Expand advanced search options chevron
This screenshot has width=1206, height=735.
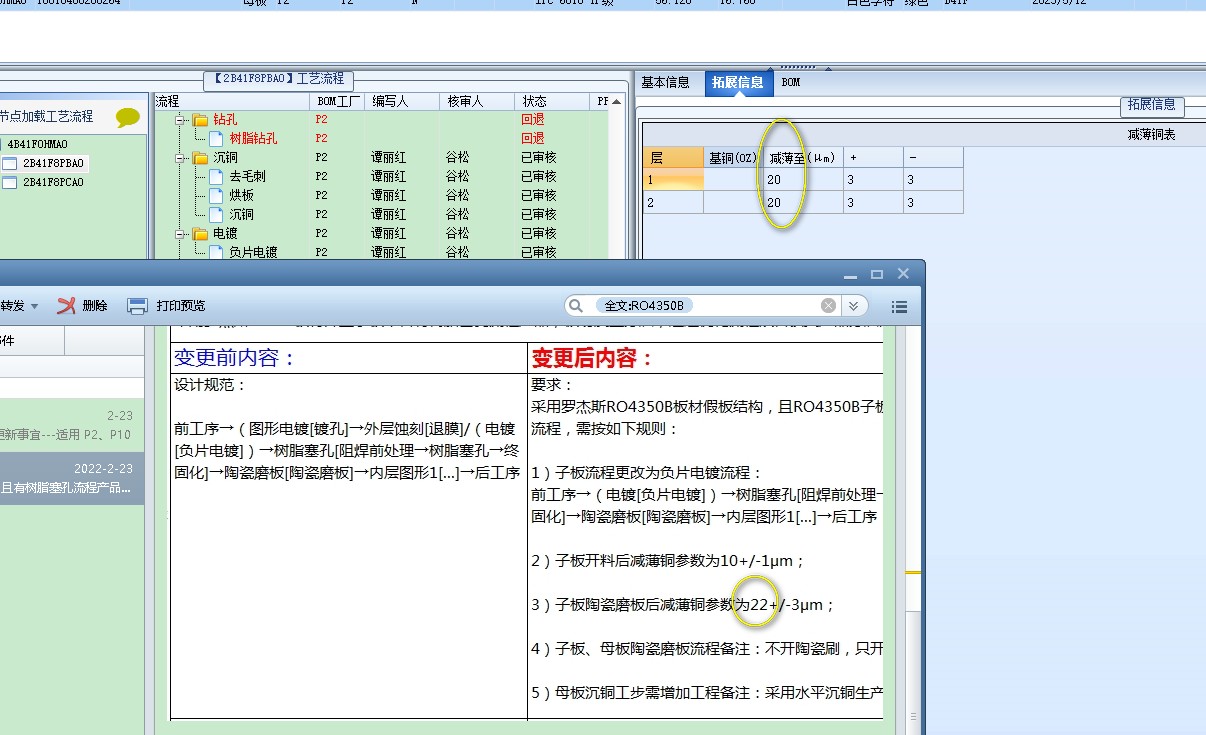854,306
